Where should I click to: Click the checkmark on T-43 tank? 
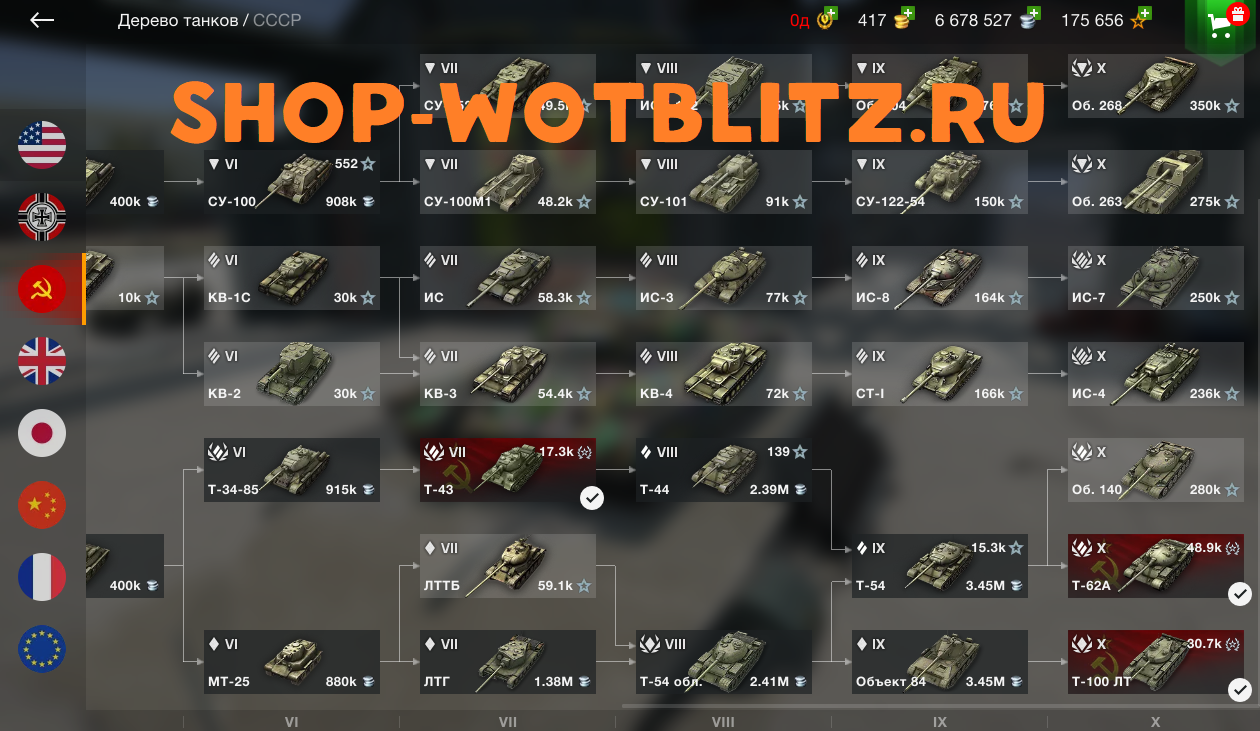[x=592, y=498]
